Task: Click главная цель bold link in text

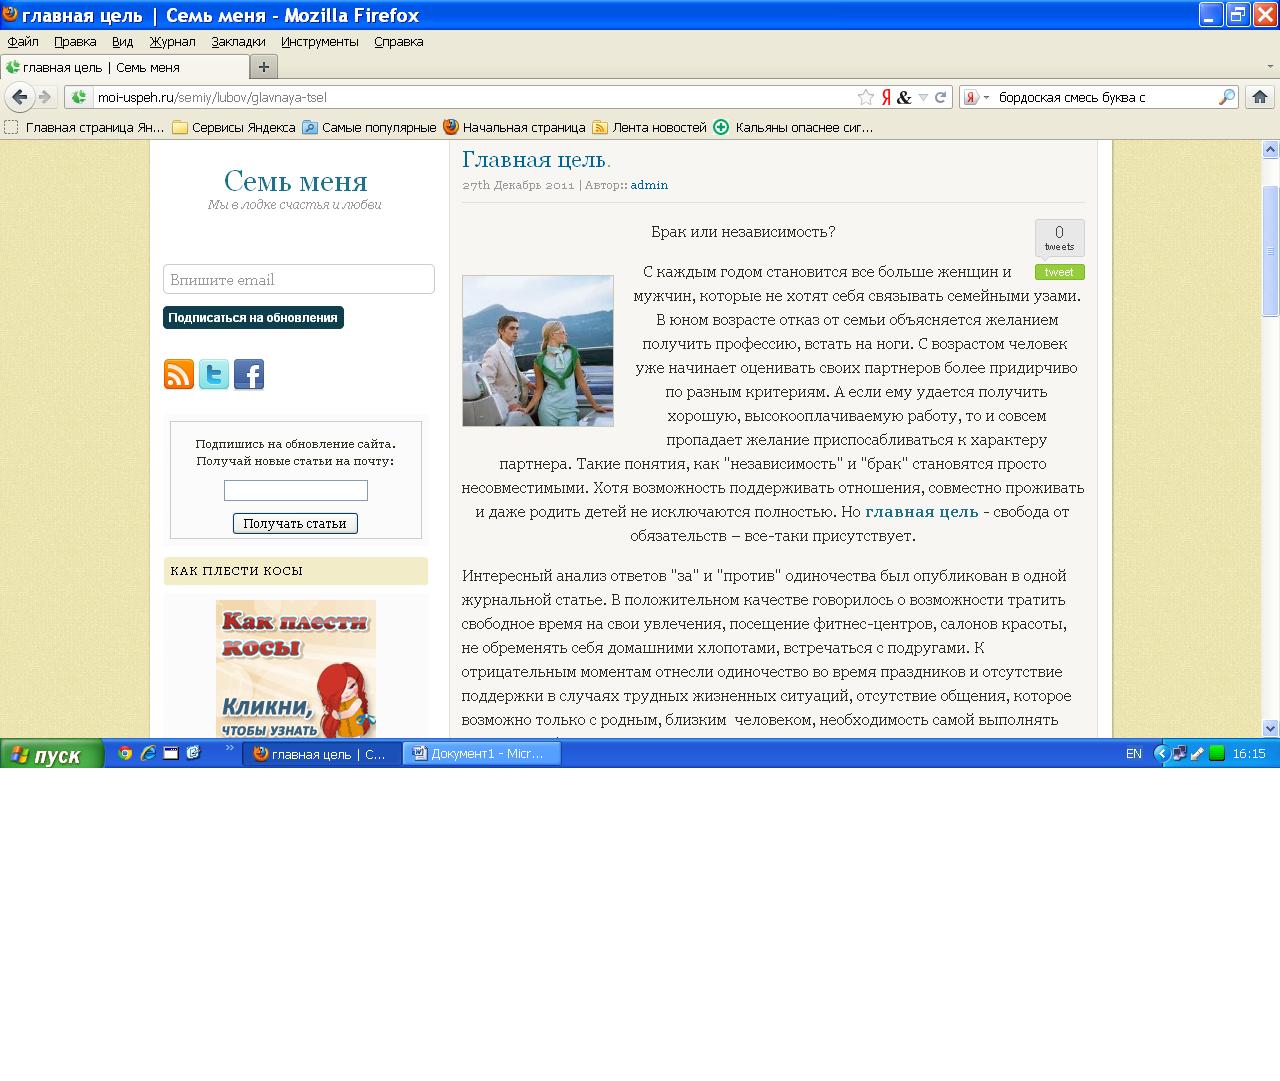Action: click(x=922, y=511)
